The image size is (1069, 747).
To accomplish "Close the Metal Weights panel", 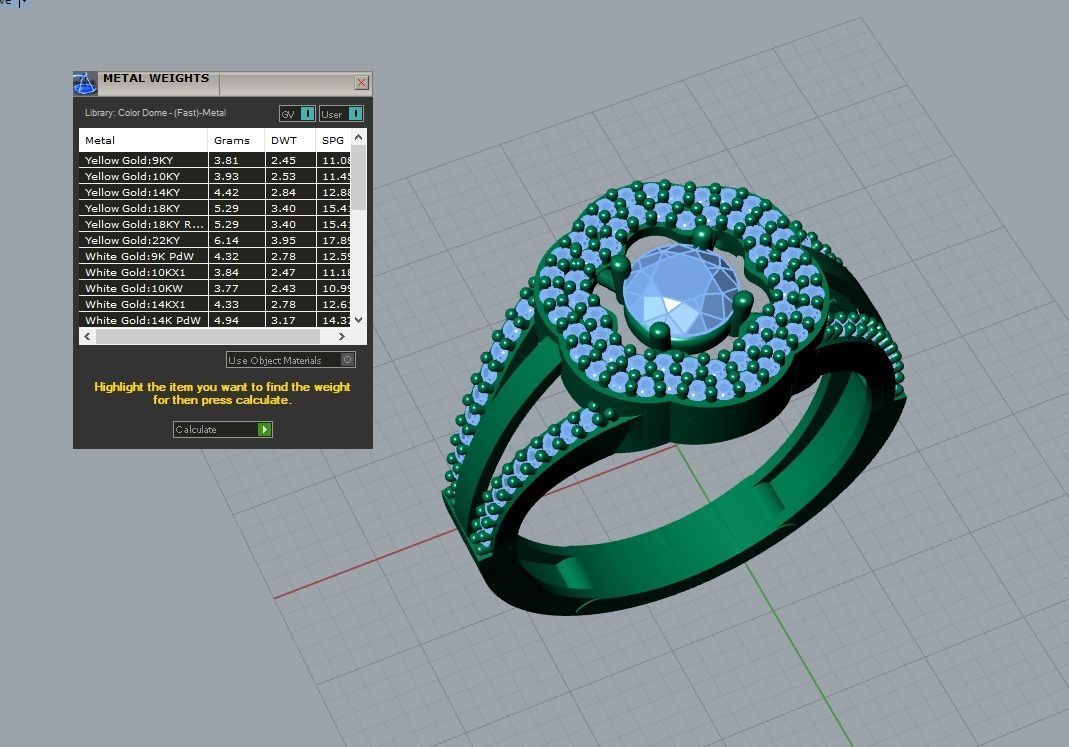I will (x=361, y=82).
